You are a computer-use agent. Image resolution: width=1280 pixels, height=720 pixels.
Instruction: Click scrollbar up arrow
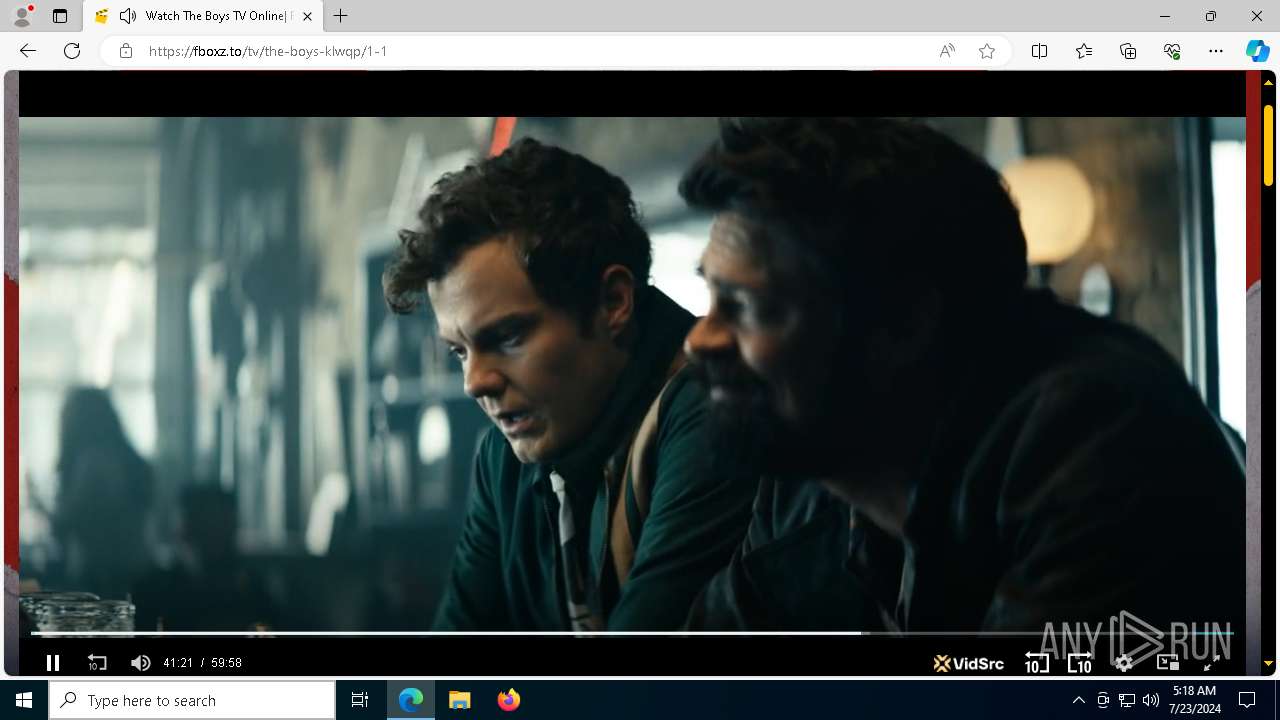pyautogui.click(x=1268, y=82)
